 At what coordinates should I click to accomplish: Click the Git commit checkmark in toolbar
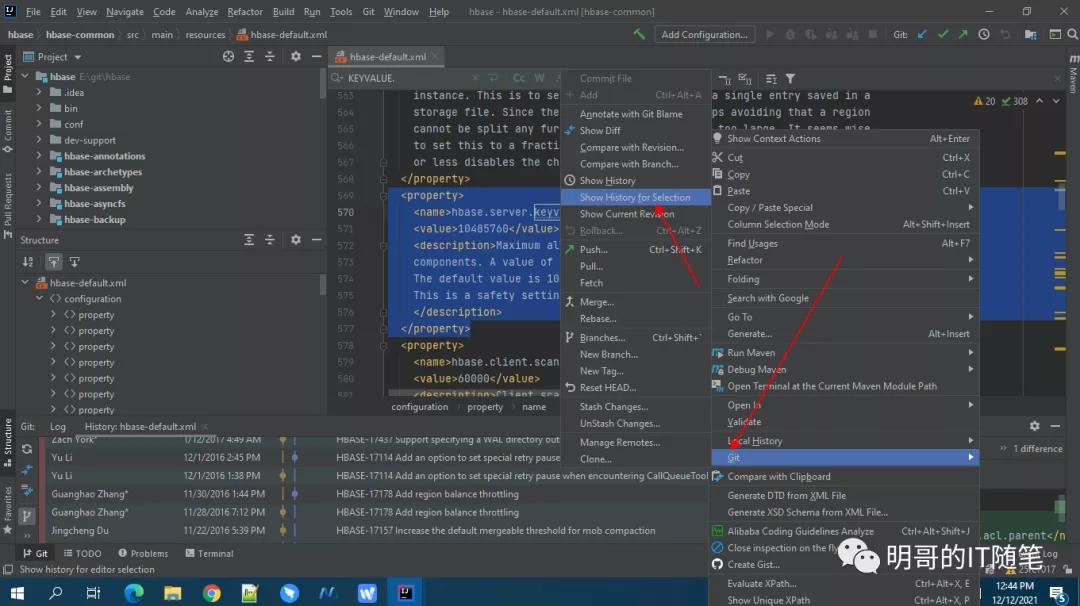(942, 34)
